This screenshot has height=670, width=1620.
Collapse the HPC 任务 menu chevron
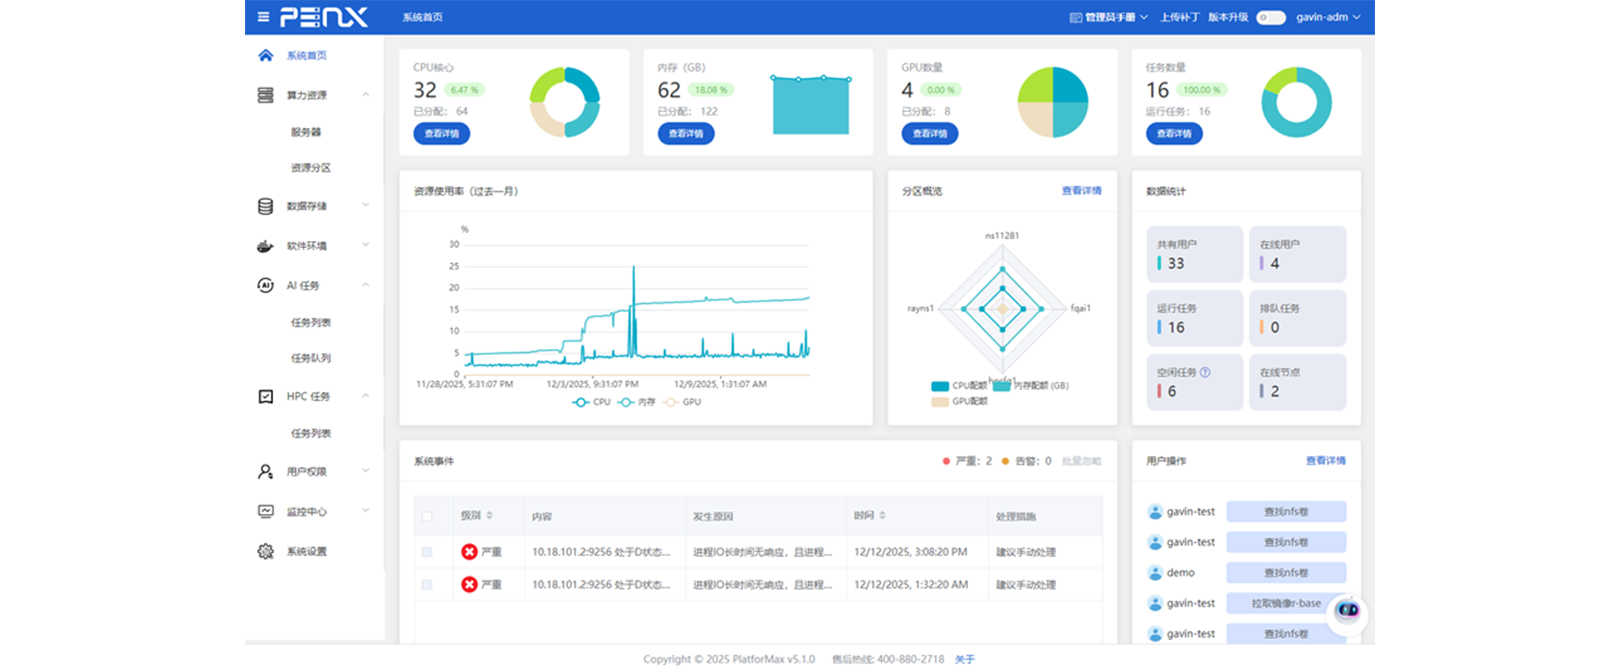(365, 396)
